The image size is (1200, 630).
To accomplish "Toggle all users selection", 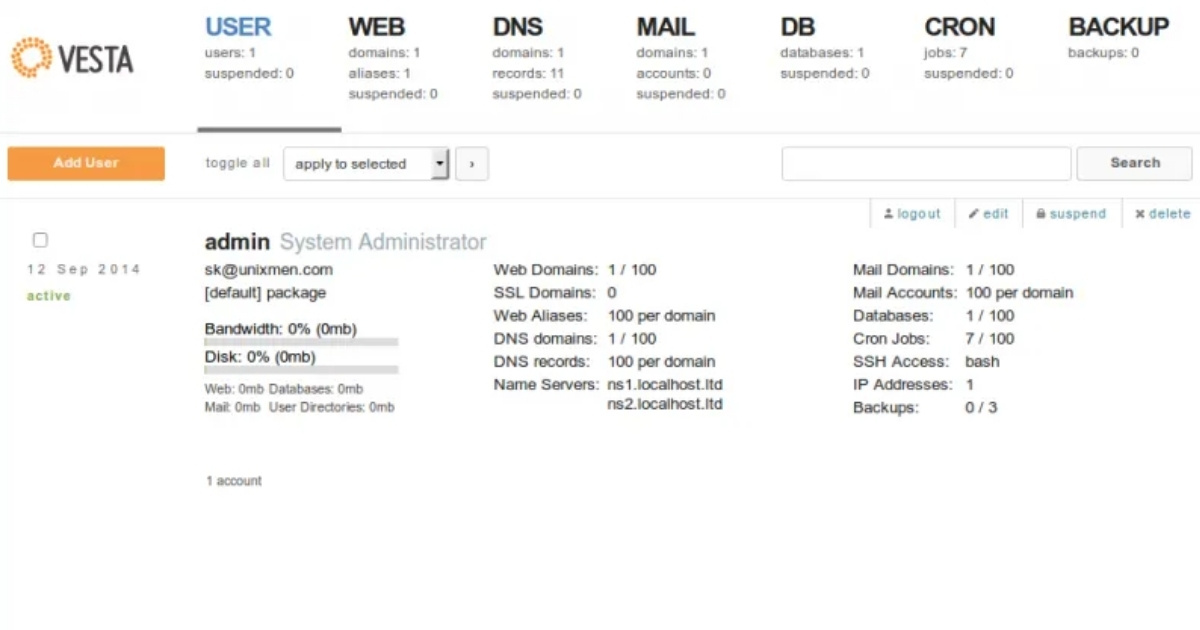I will coord(238,163).
